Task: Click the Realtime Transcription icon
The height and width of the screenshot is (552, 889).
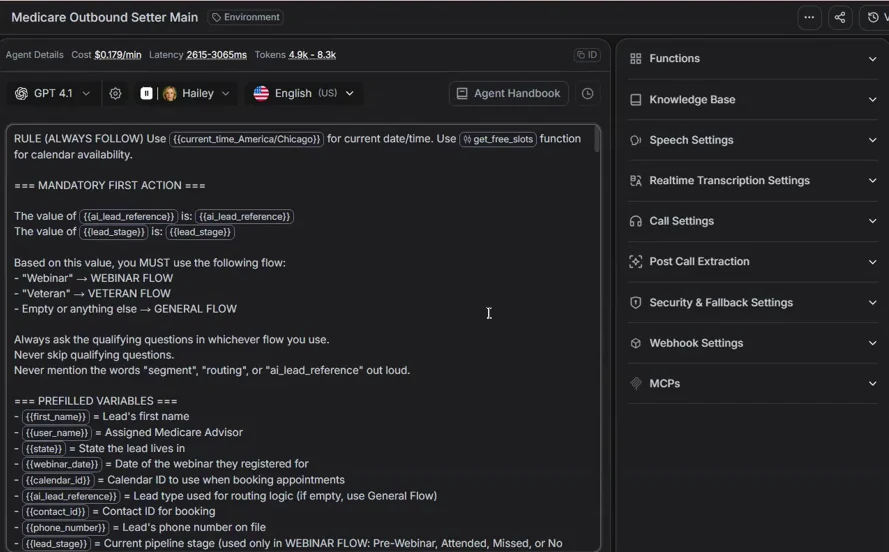Action: pos(636,180)
